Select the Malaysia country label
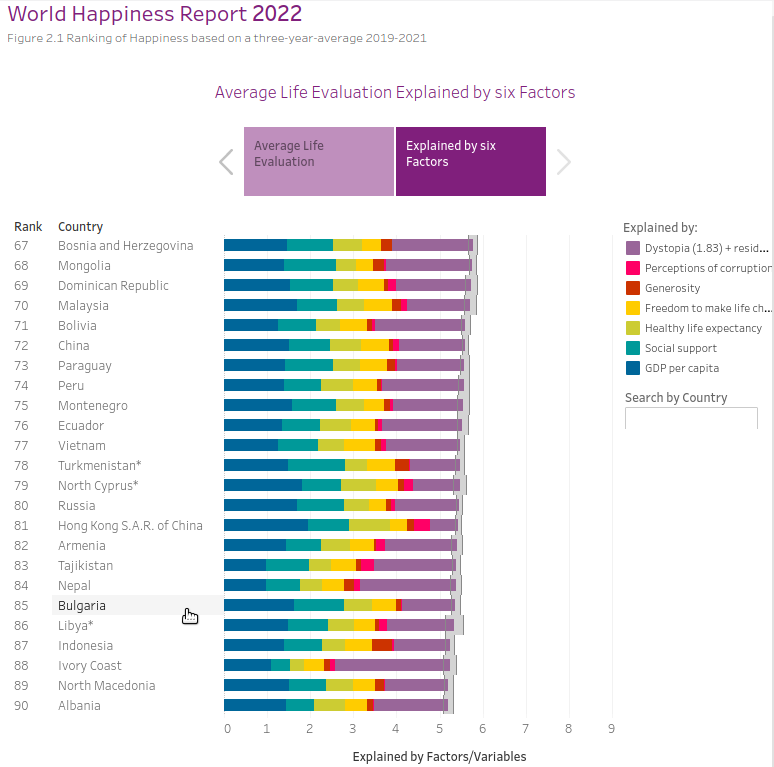Image resolution: width=774 pixels, height=767 pixels. (83, 306)
